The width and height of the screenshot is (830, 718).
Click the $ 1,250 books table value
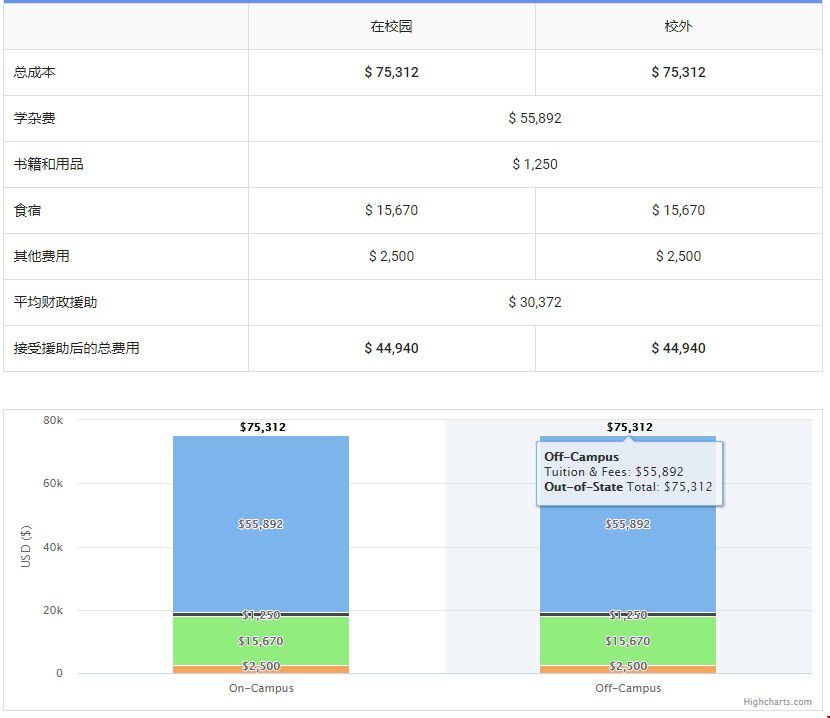(x=535, y=164)
